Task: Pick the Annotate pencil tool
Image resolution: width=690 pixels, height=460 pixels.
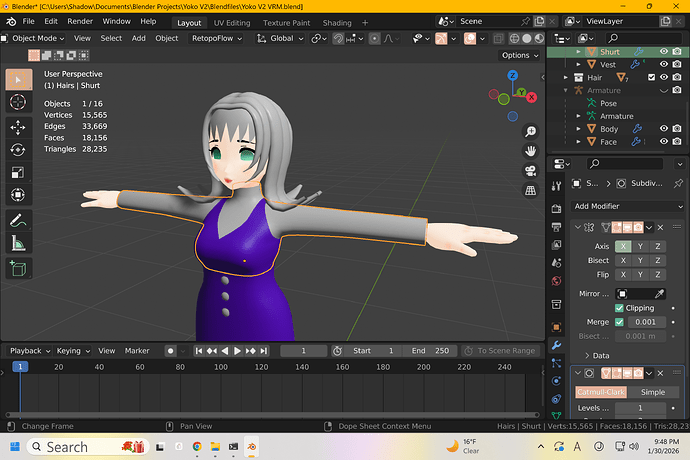Action: 18,221
